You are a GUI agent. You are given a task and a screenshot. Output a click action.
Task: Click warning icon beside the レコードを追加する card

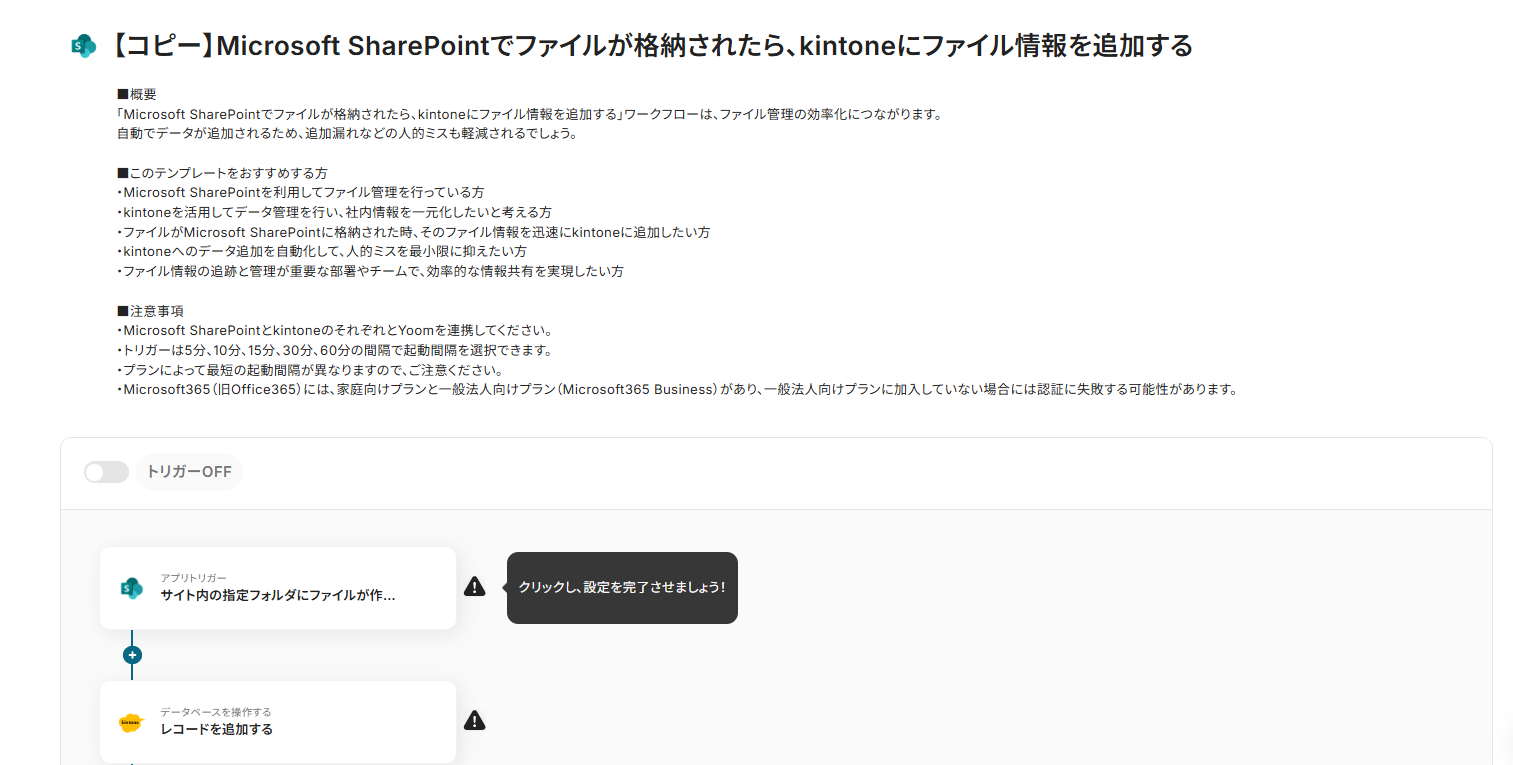click(x=474, y=720)
